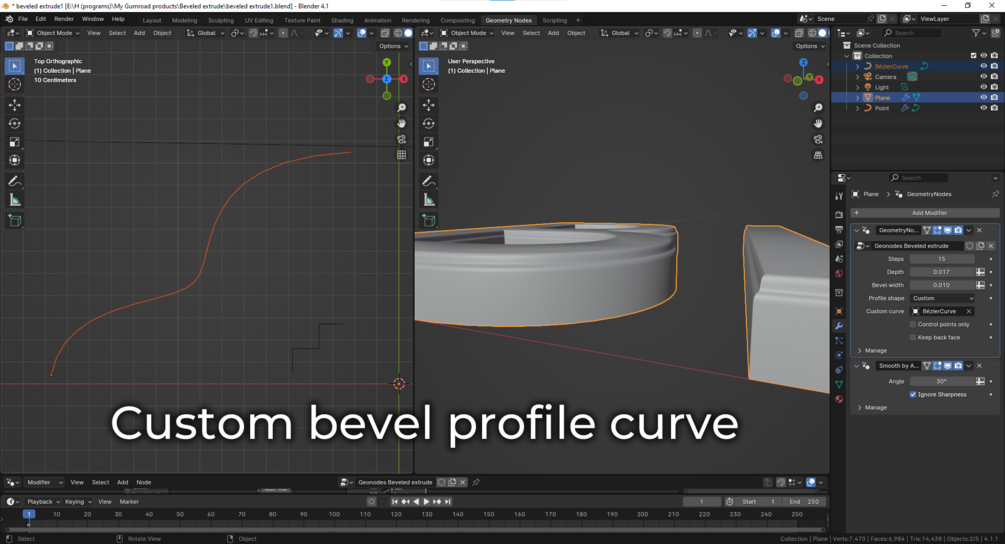
Task: Expand the Plane outliner item
Action: pos(858,97)
